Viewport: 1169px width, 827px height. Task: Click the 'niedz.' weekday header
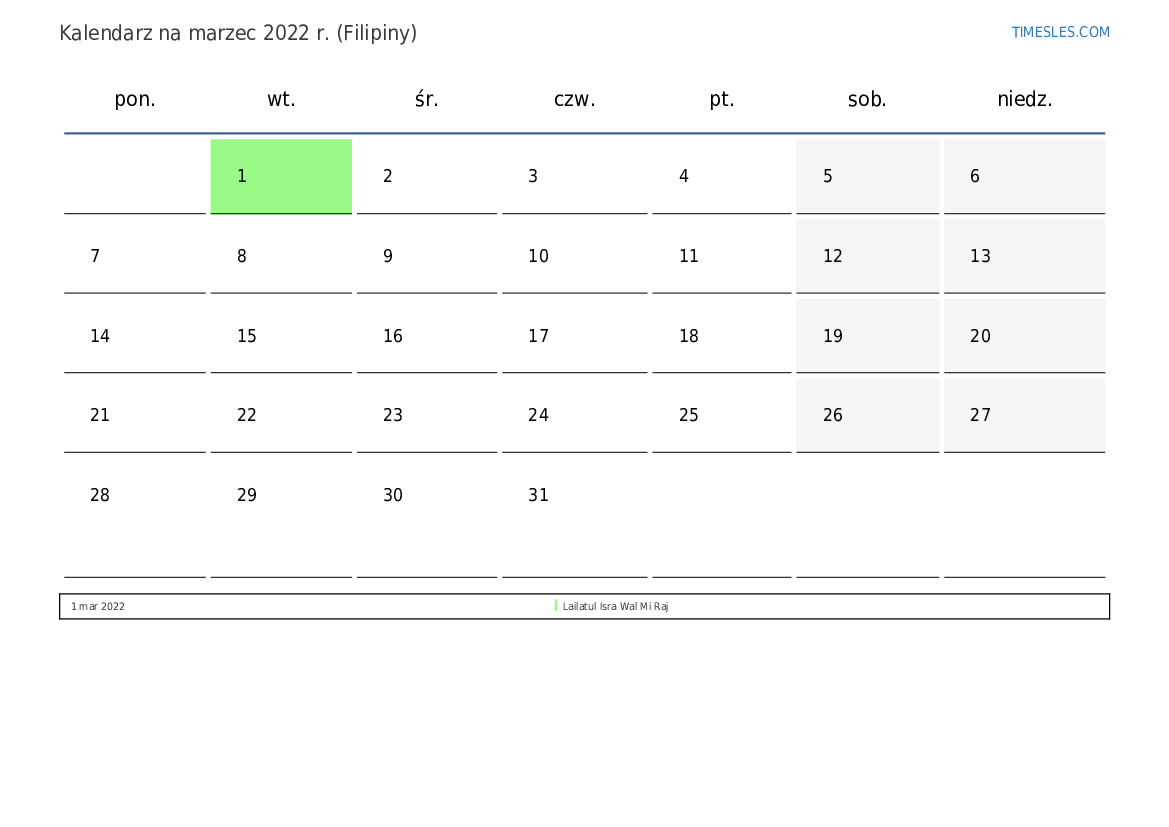(x=1024, y=99)
